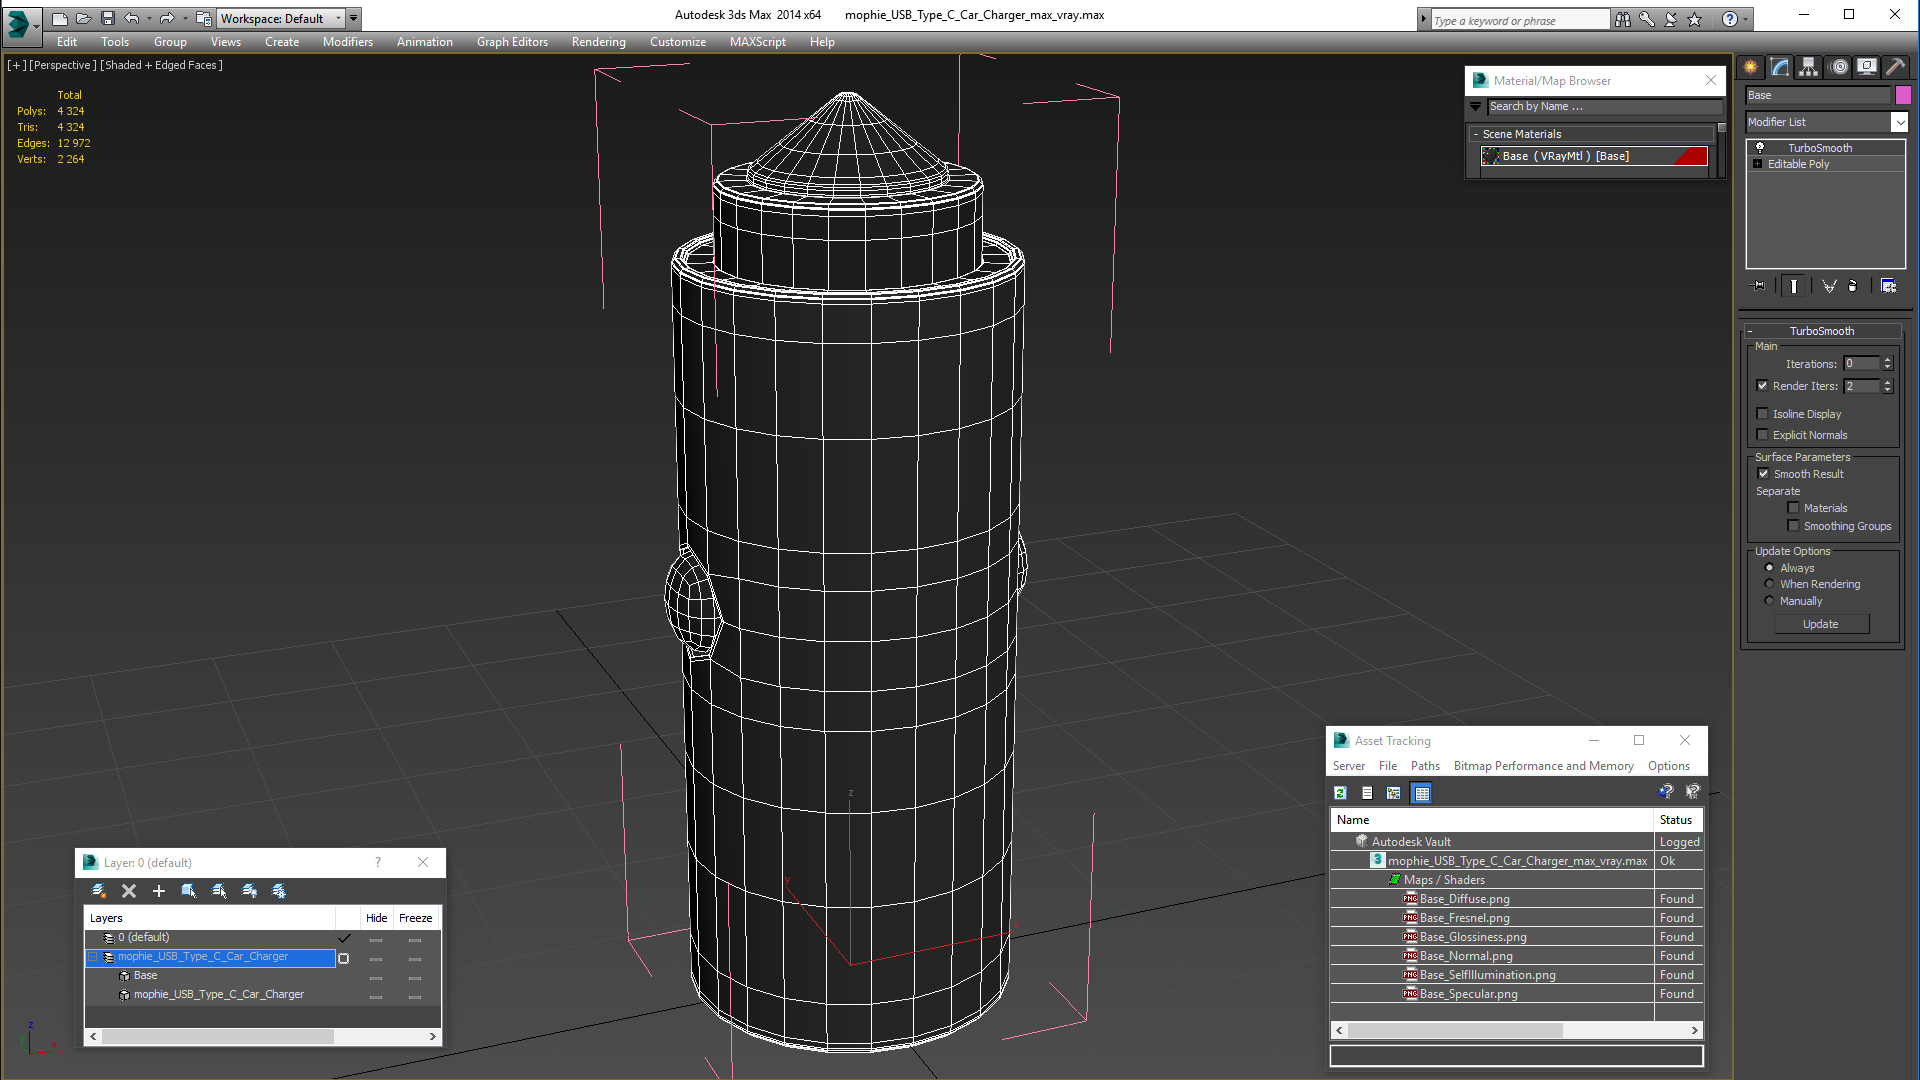Open the Utilities hammer panel tab

click(x=1895, y=67)
